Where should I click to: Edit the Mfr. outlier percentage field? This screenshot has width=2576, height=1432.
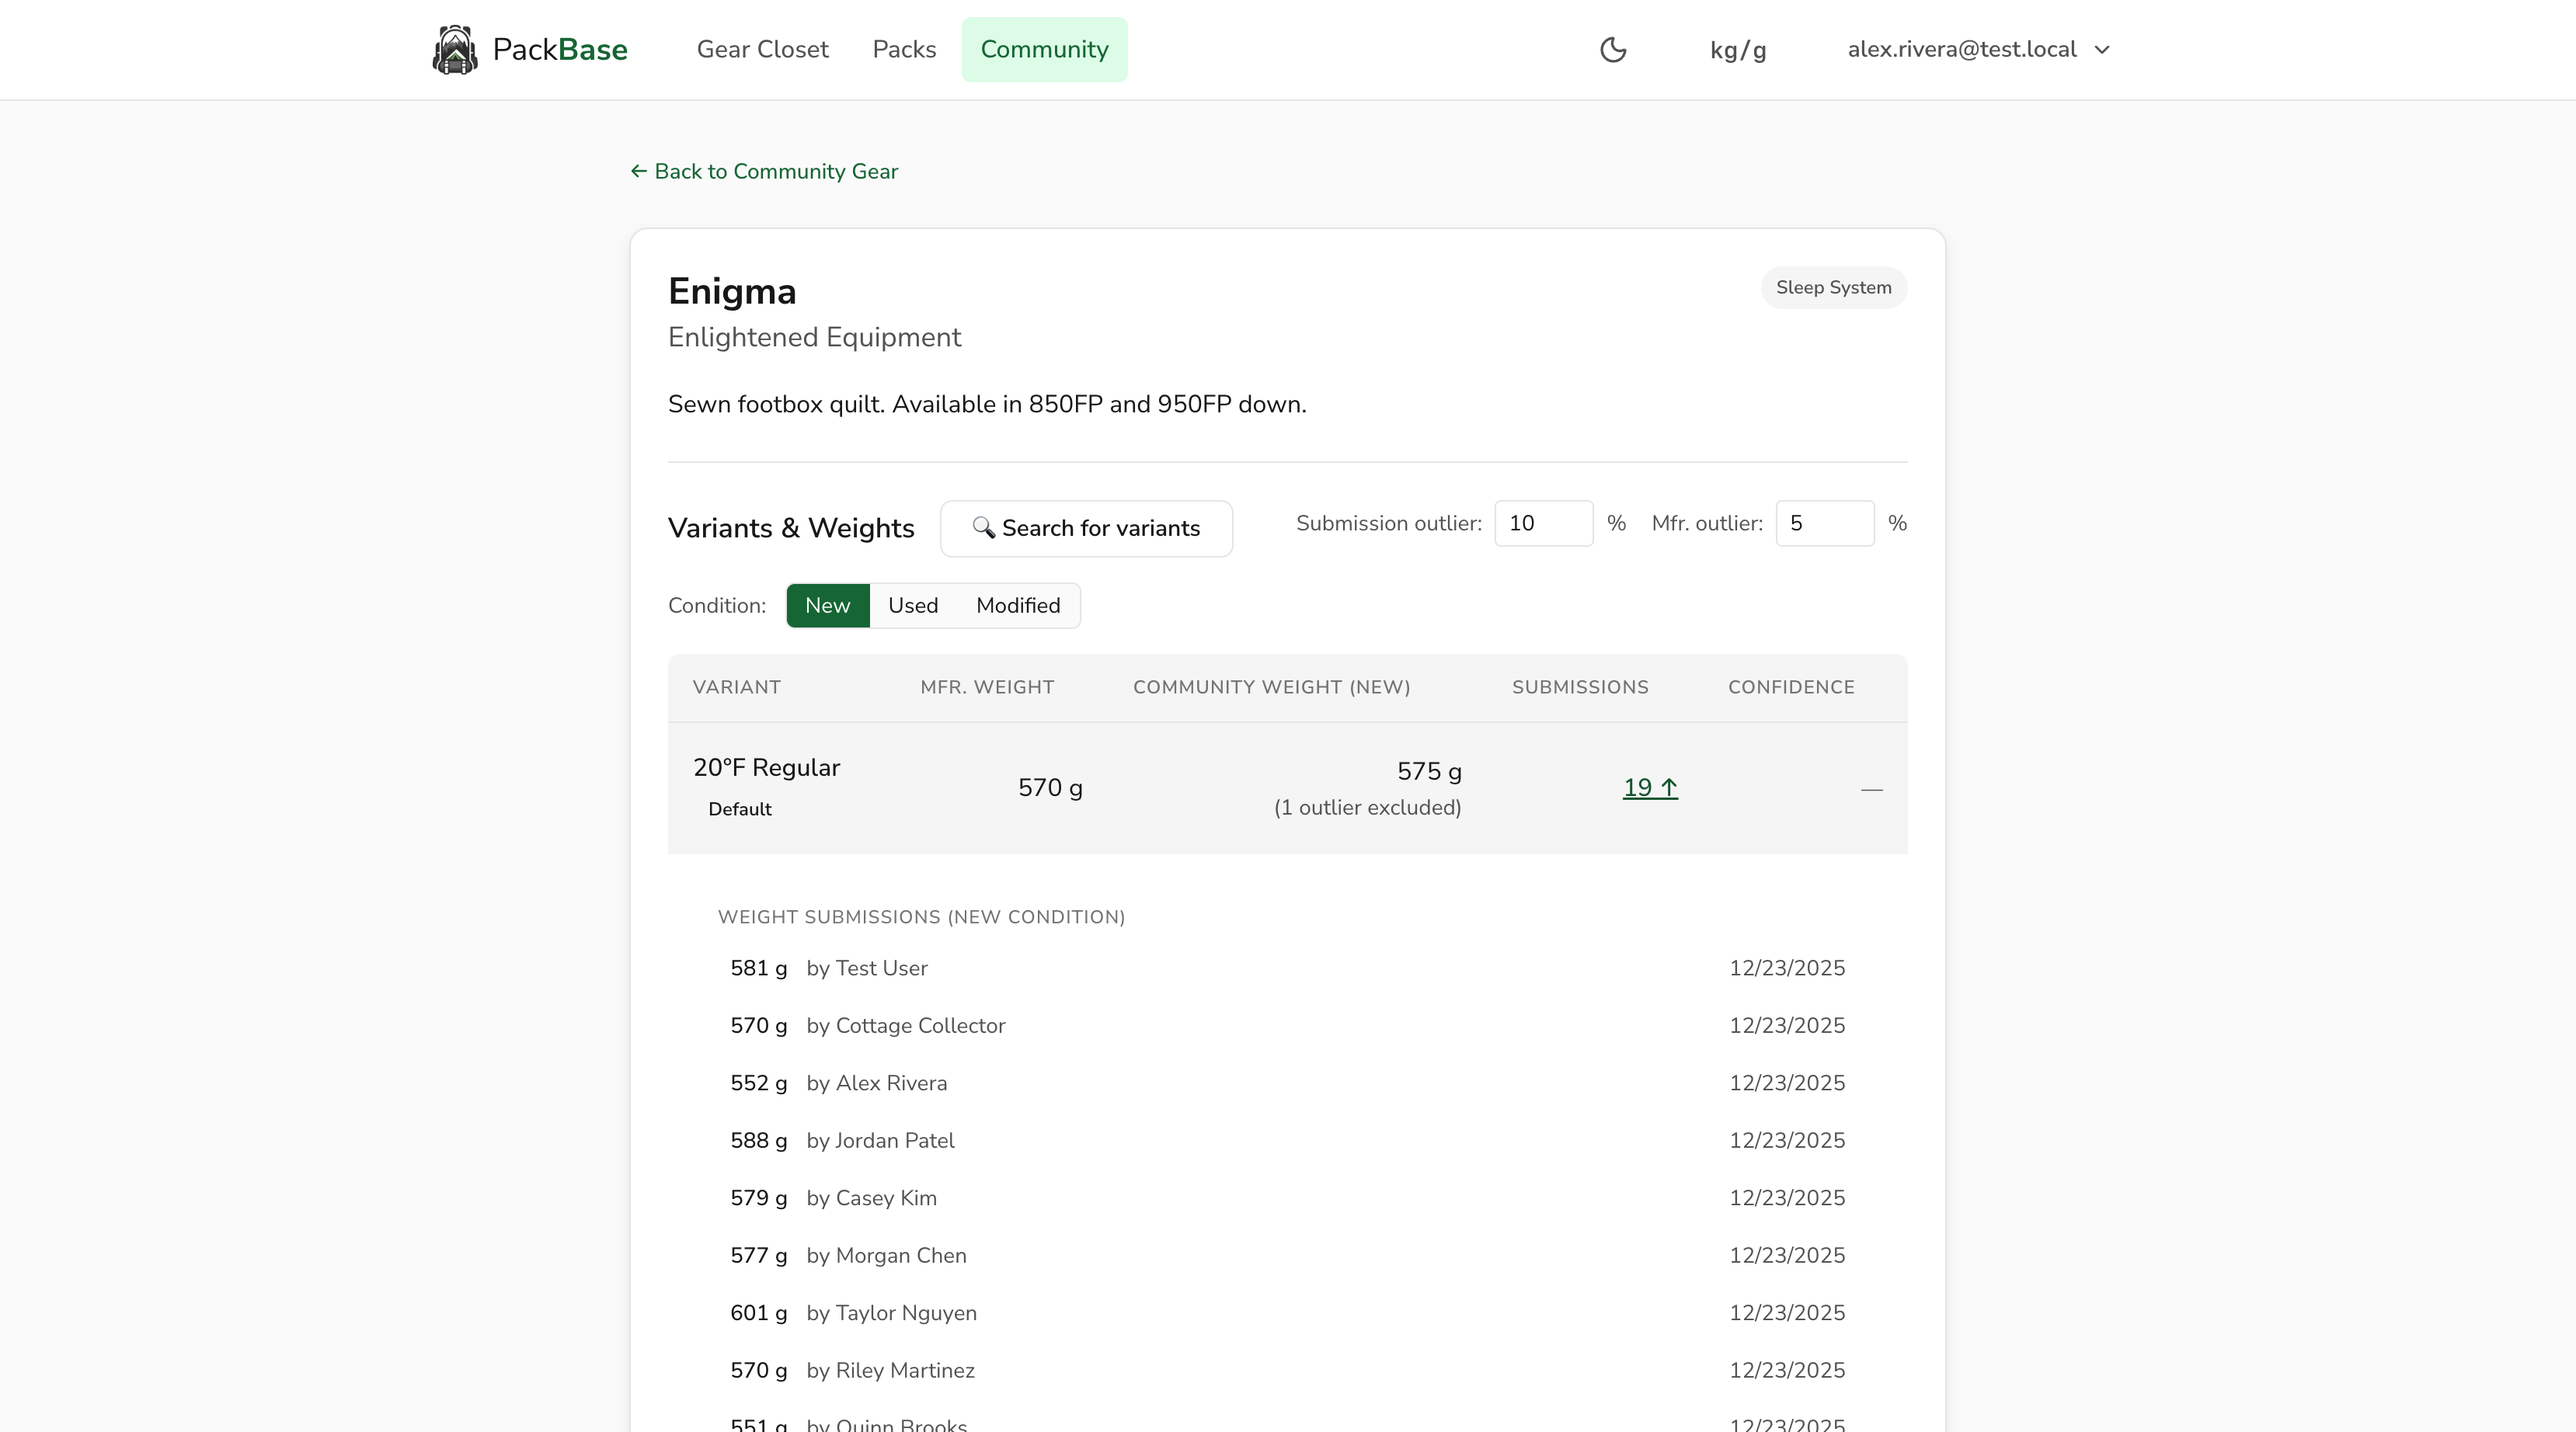pos(1824,523)
